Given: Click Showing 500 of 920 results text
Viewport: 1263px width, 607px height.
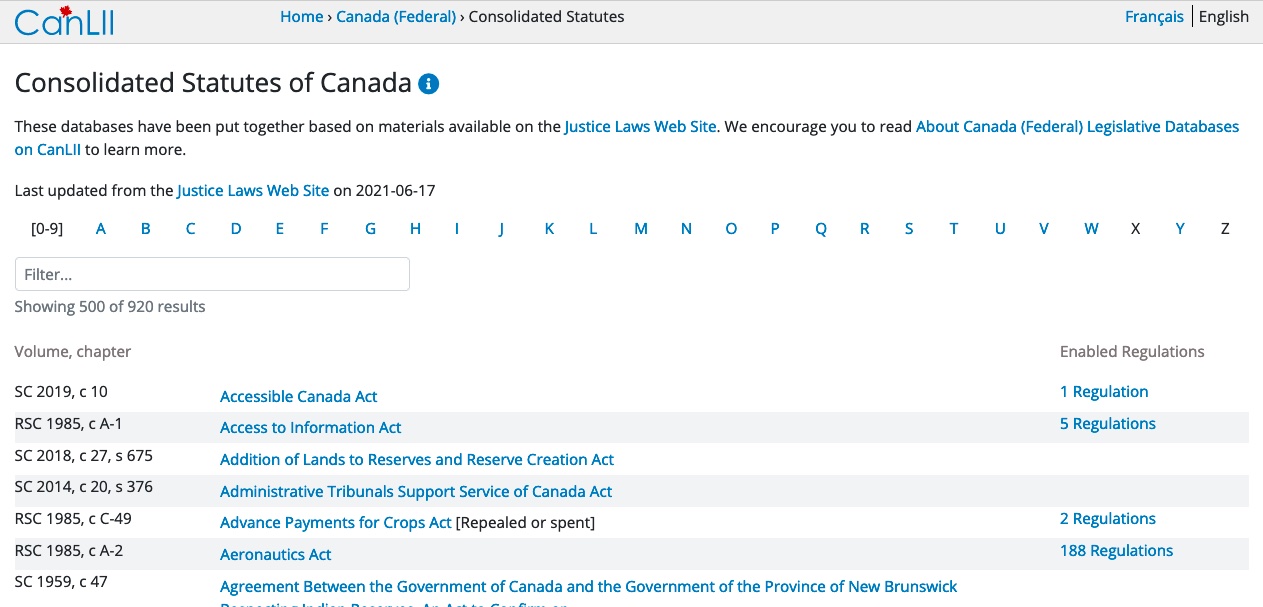Looking at the screenshot, I should (x=110, y=307).
